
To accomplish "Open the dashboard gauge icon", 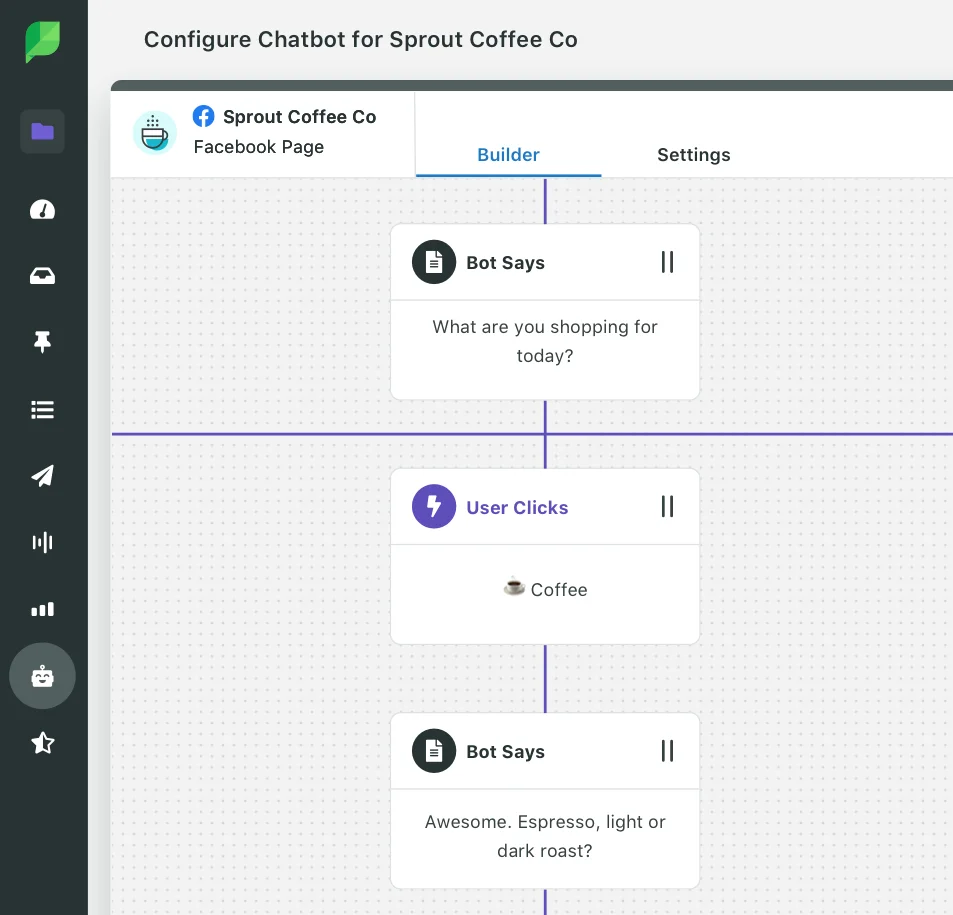I will pyautogui.click(x=42, y=209).
